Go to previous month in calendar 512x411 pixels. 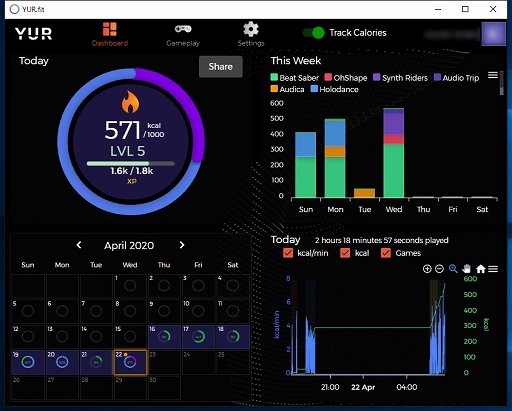pos(79,245)
